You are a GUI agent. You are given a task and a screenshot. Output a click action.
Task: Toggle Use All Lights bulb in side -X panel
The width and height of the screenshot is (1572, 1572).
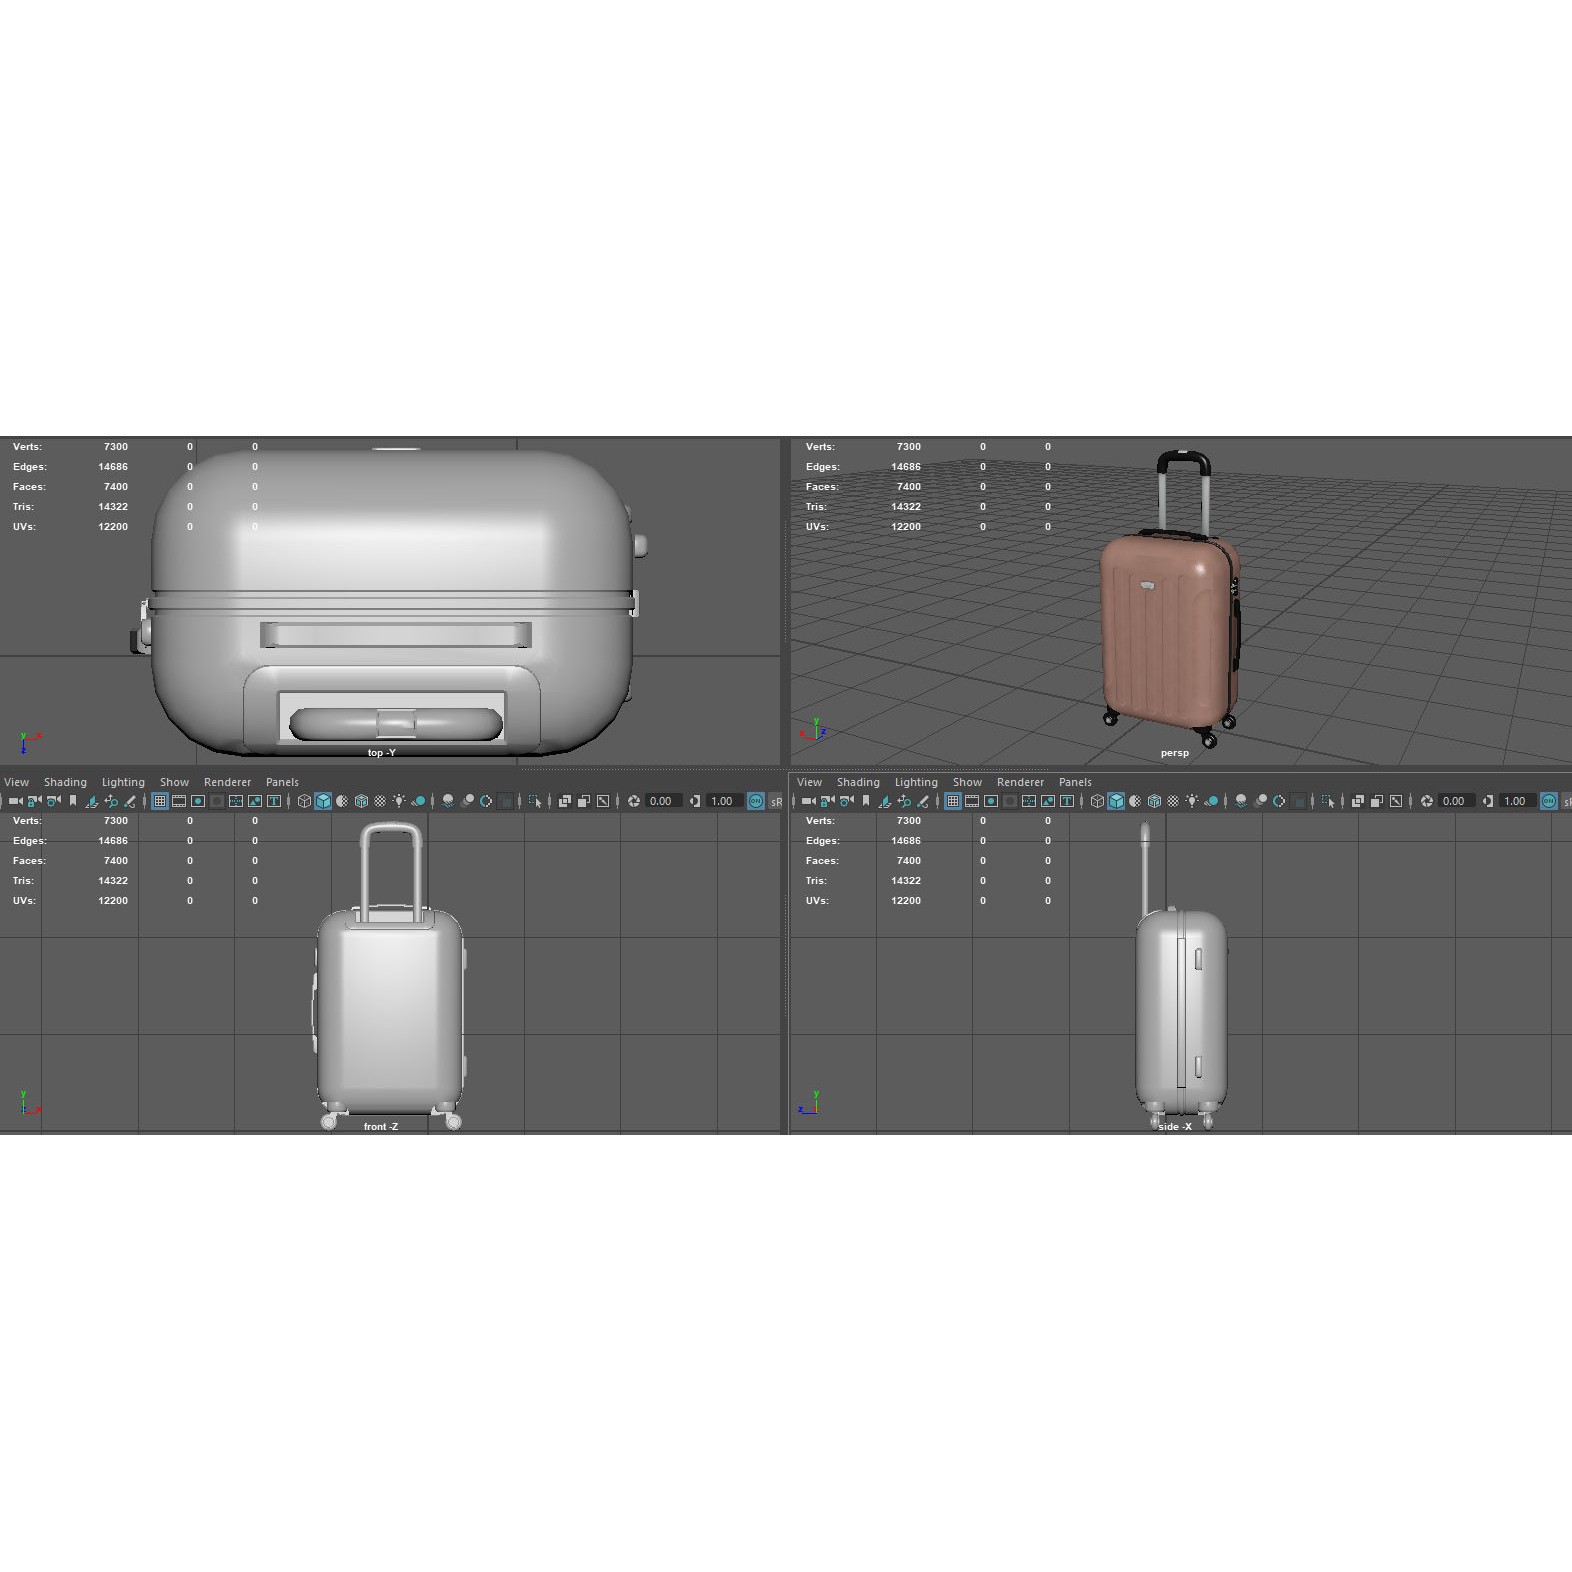coord(1192,801)
